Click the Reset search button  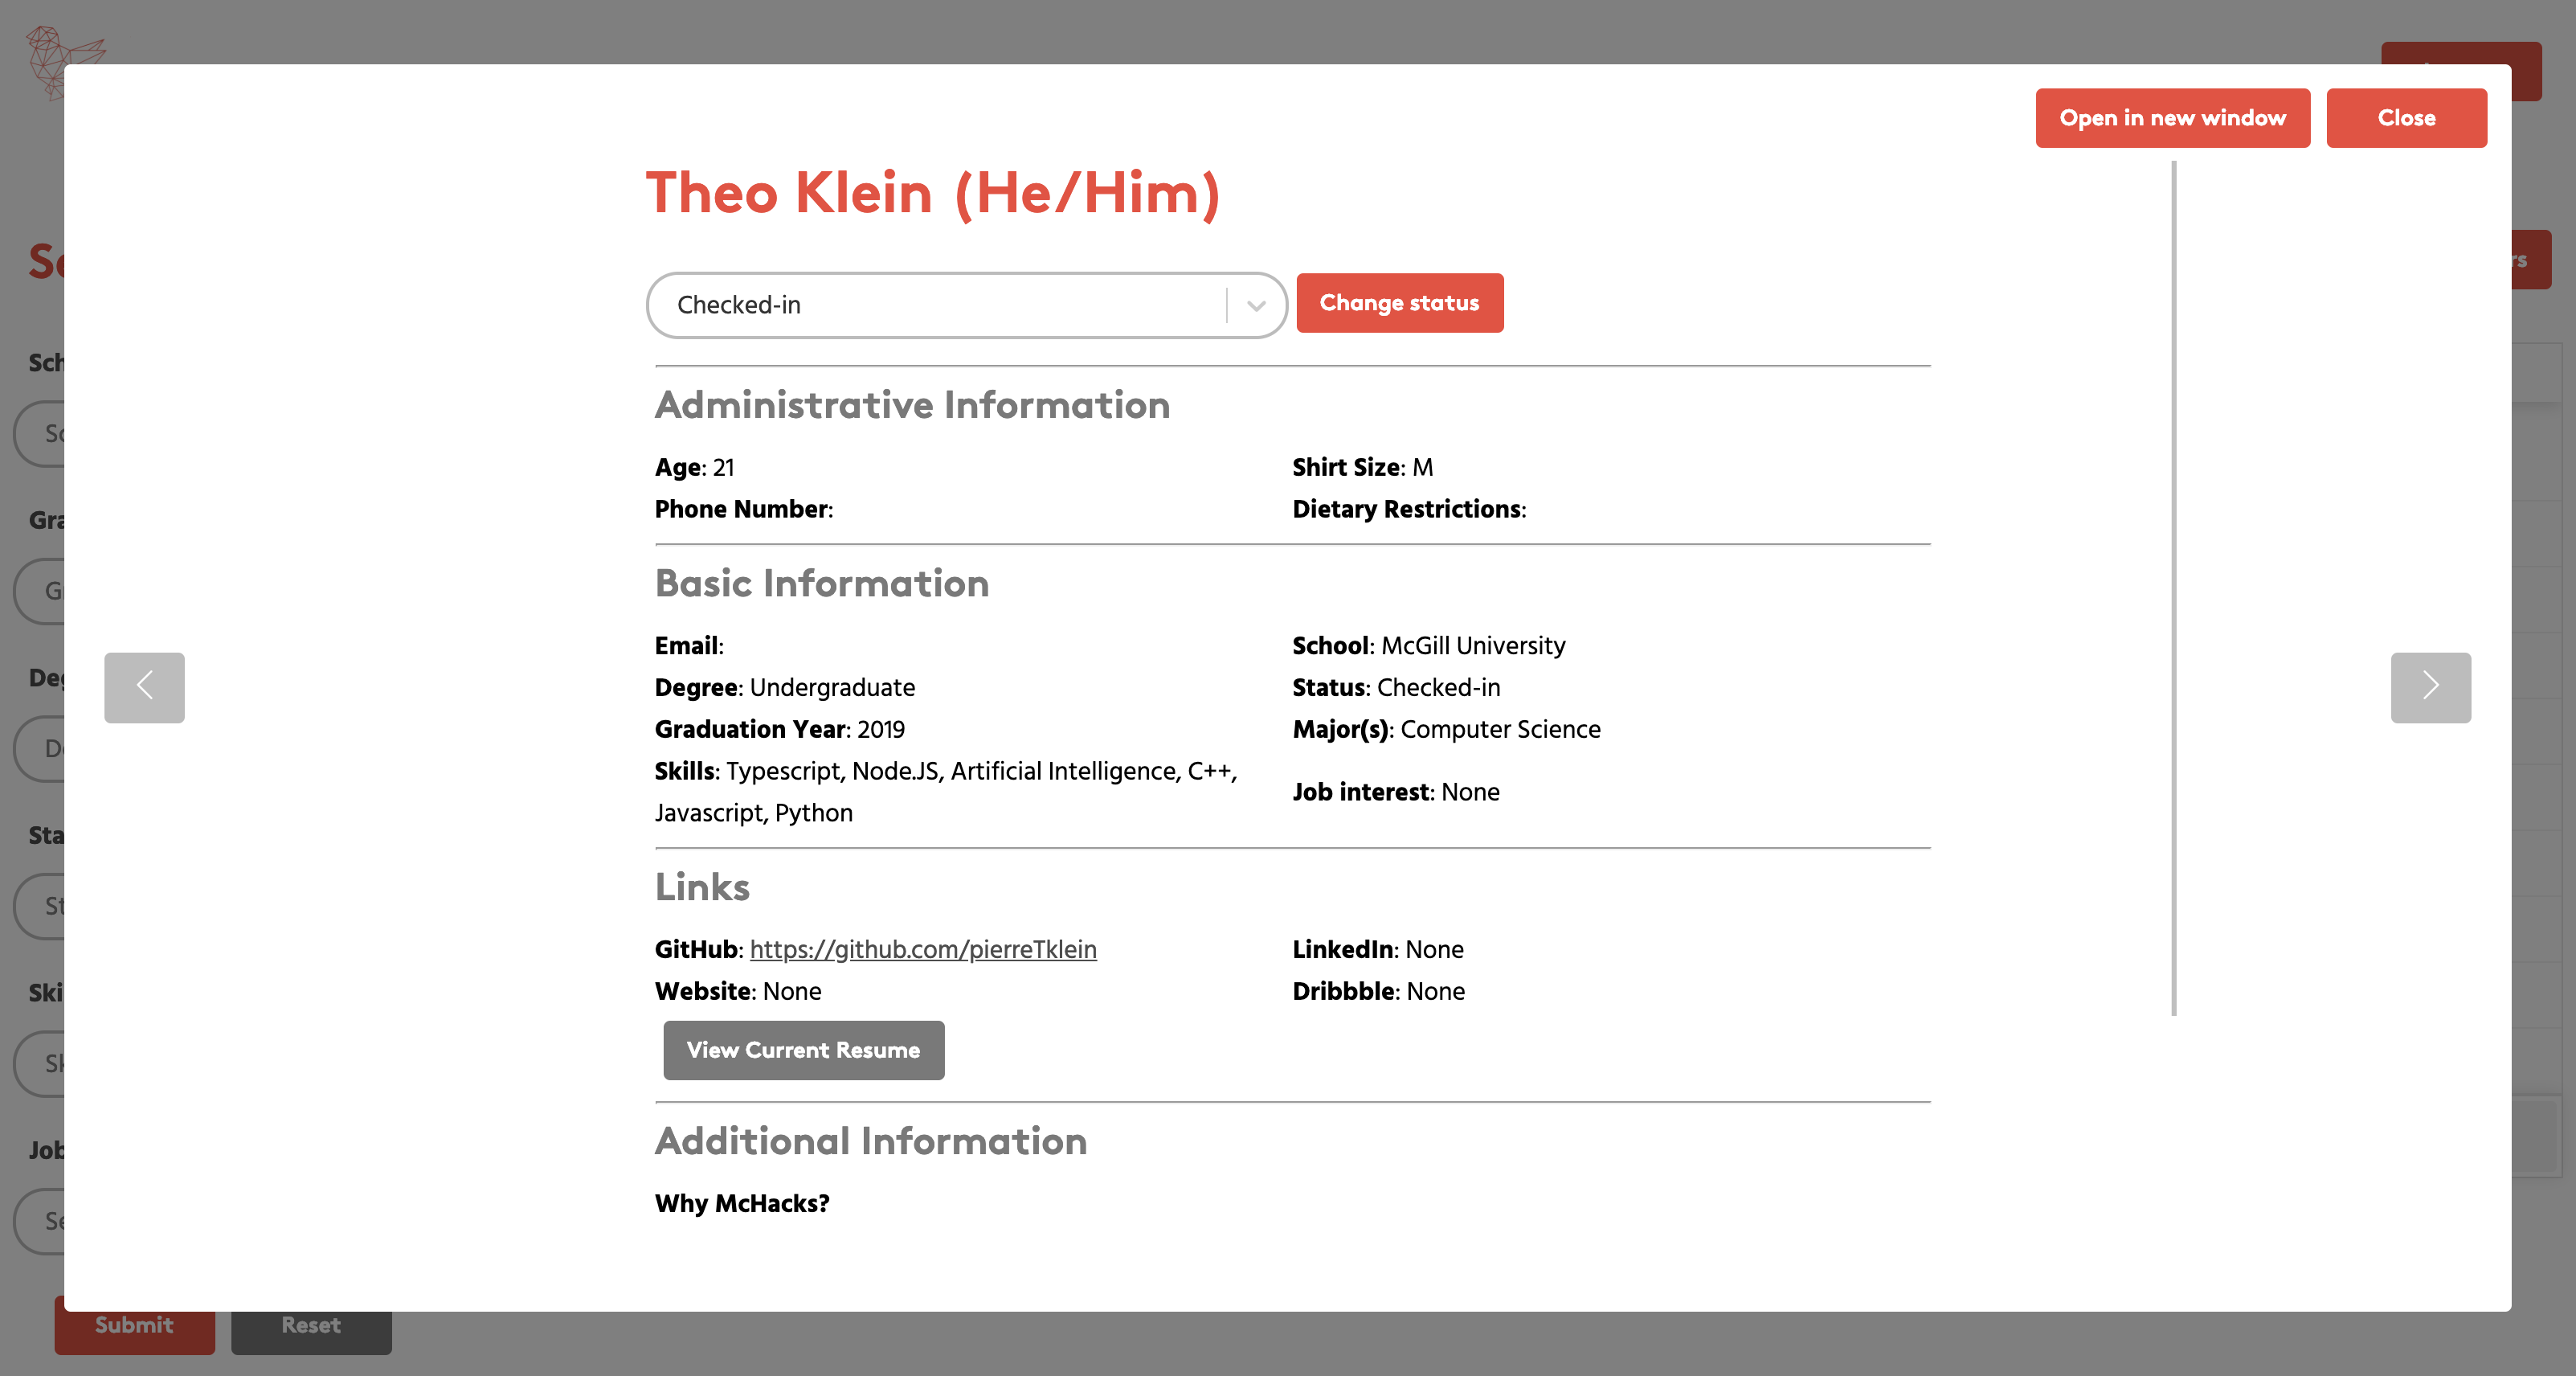click(x=311, y=1331)
